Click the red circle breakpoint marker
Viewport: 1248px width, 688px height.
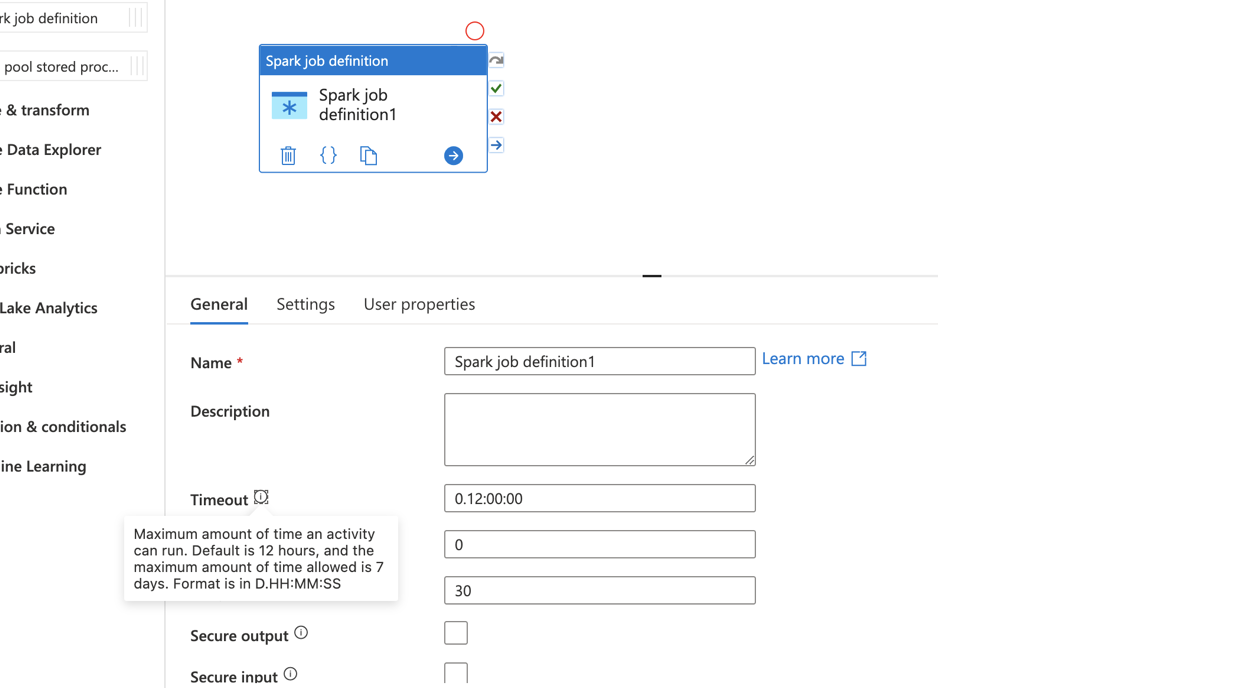(x=475, y=31)
